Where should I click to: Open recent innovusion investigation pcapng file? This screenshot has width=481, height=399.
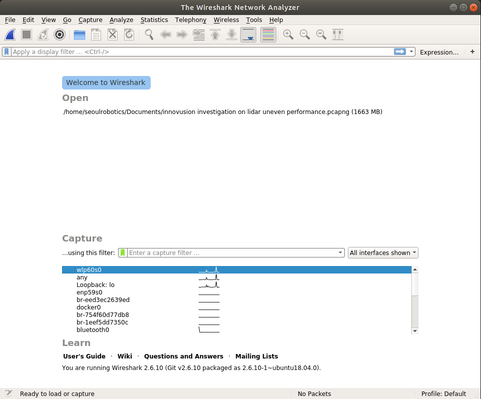(223, 112)
